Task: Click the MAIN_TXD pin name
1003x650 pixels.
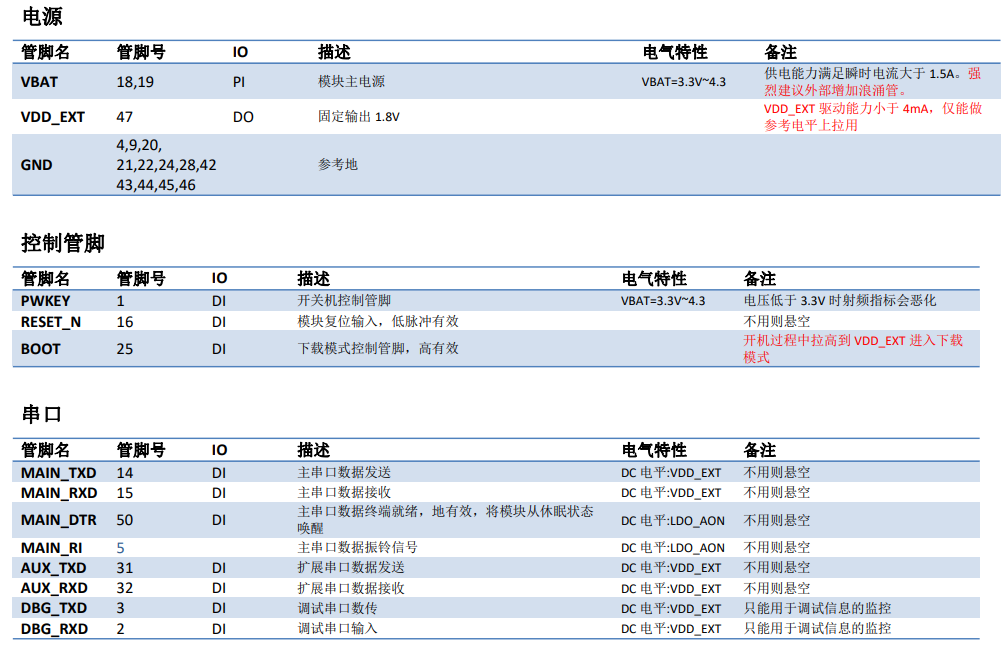Action: pyautogui.click(x=58, y=473)
